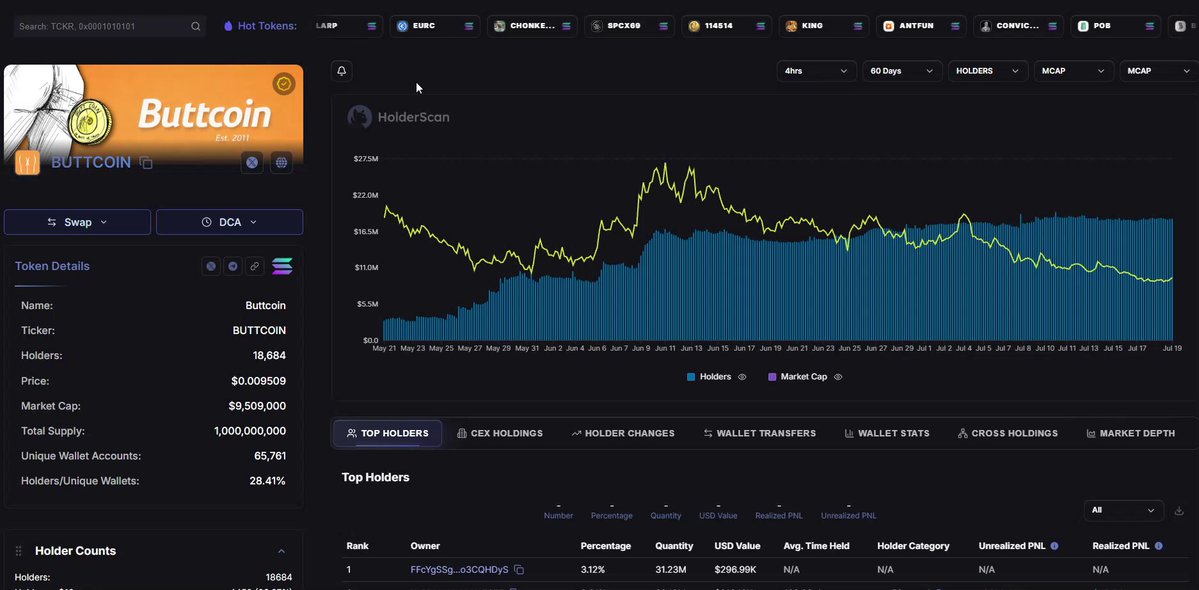Open the All filter dropdown
This screenshot has width=1199, height=590.
1123,511
